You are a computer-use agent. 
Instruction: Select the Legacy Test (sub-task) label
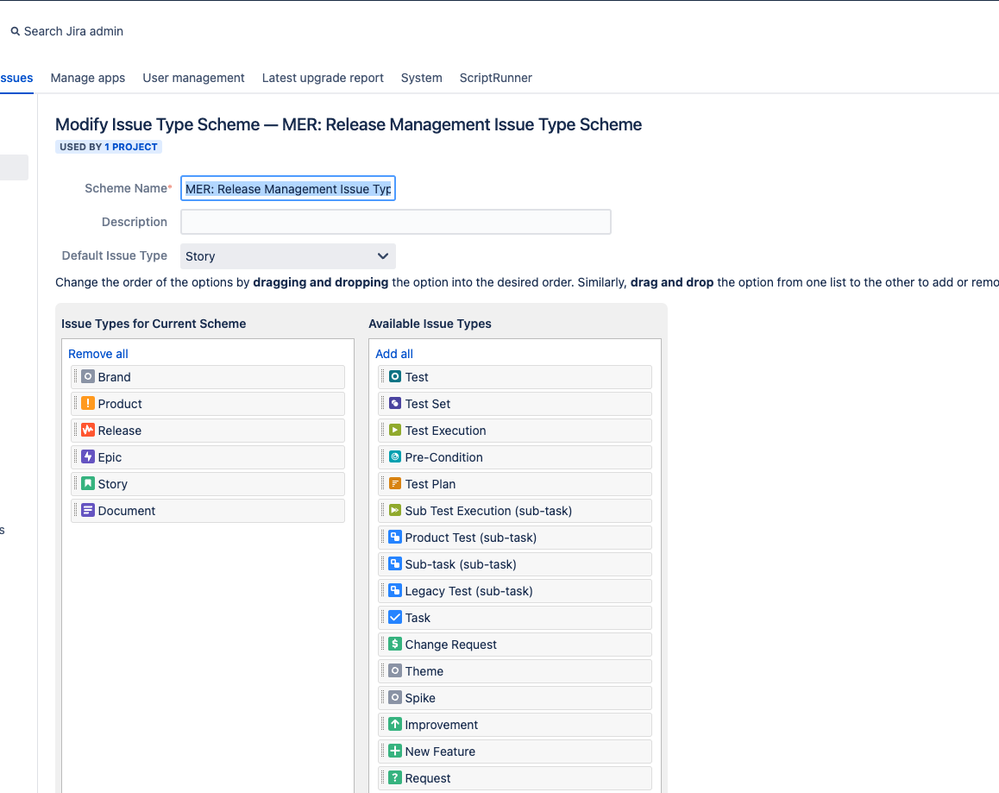point(469,591)
